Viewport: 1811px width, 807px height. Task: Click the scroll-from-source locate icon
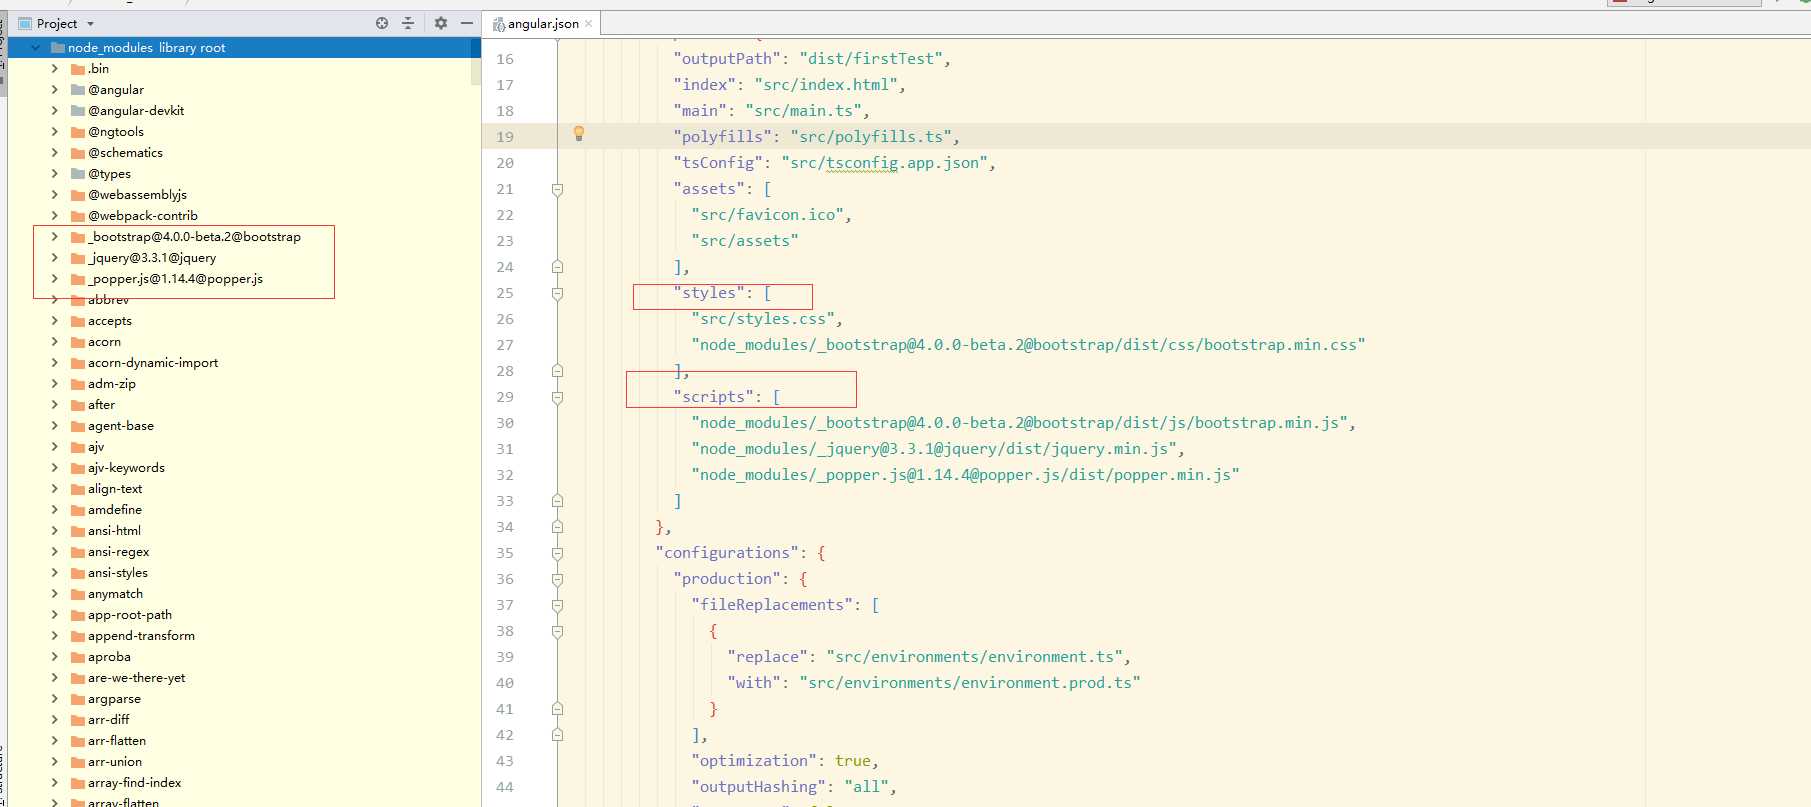[382, 23]
